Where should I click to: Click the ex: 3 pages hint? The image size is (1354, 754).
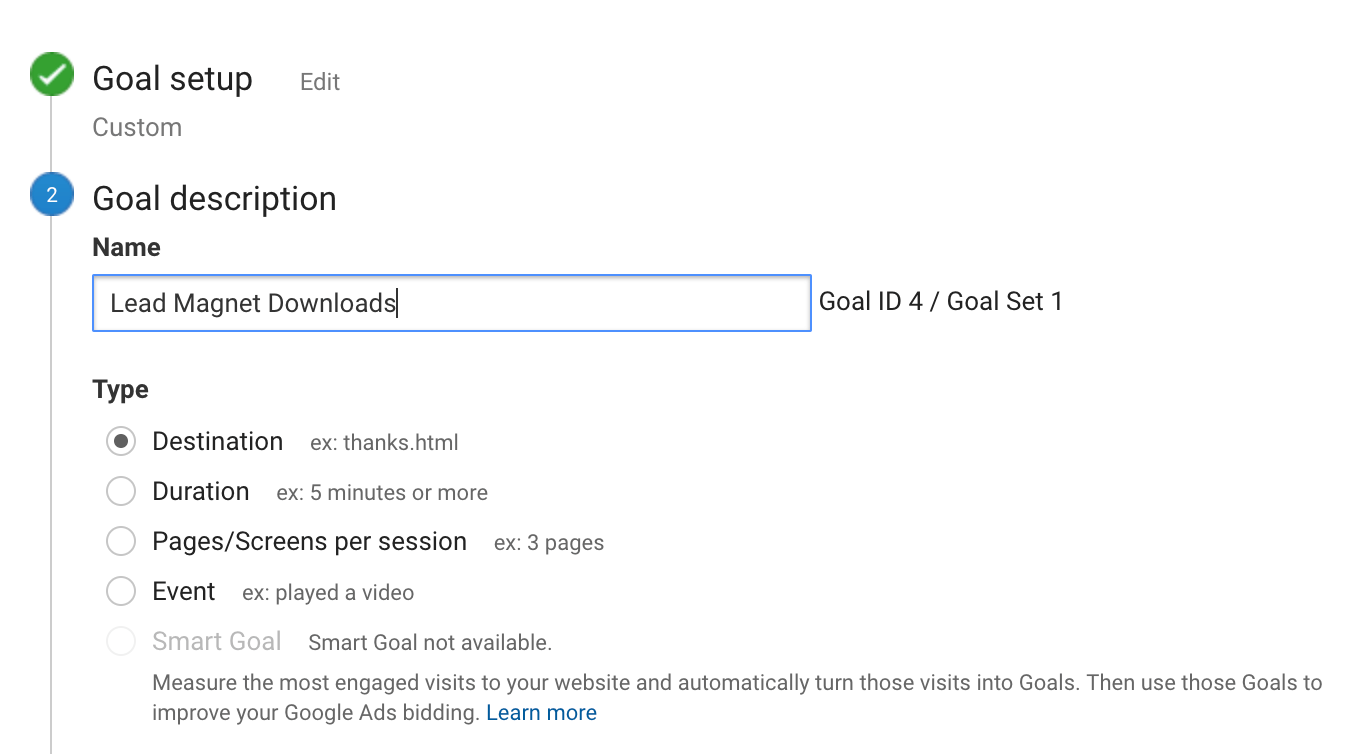tap(549, 543)
